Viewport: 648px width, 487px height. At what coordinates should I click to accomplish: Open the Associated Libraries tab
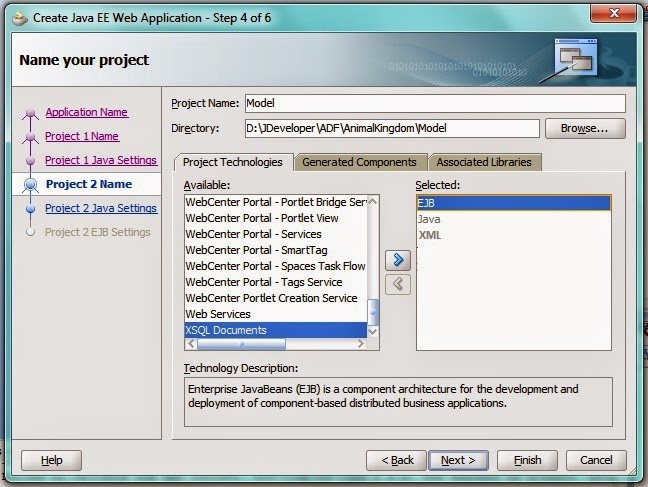tap(484, 162)
